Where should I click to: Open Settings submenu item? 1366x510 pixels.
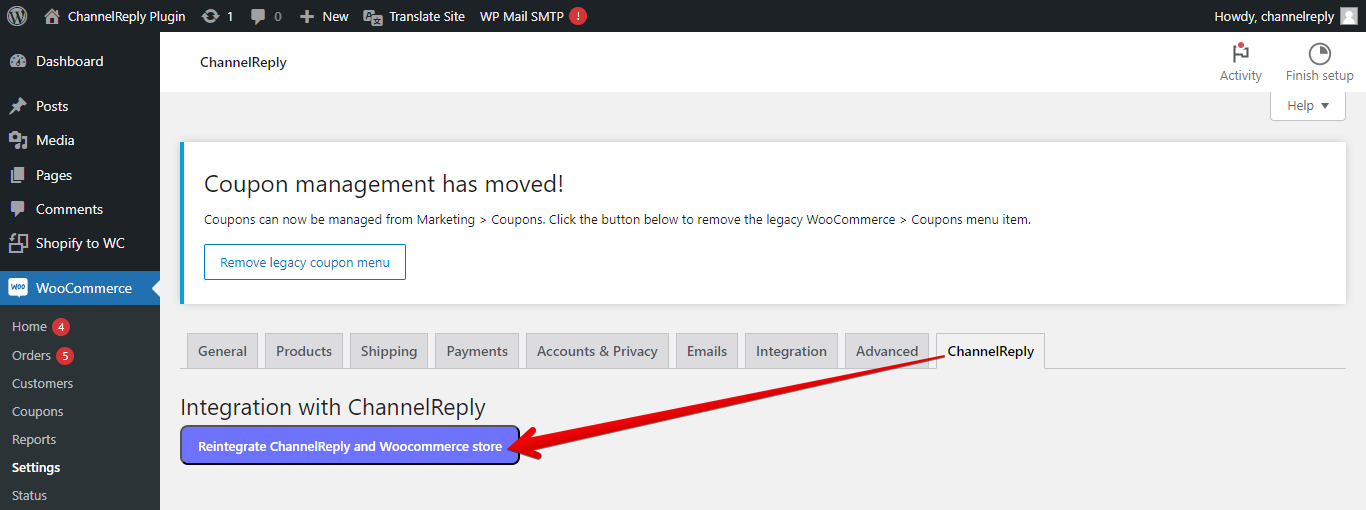click(36, 467)
